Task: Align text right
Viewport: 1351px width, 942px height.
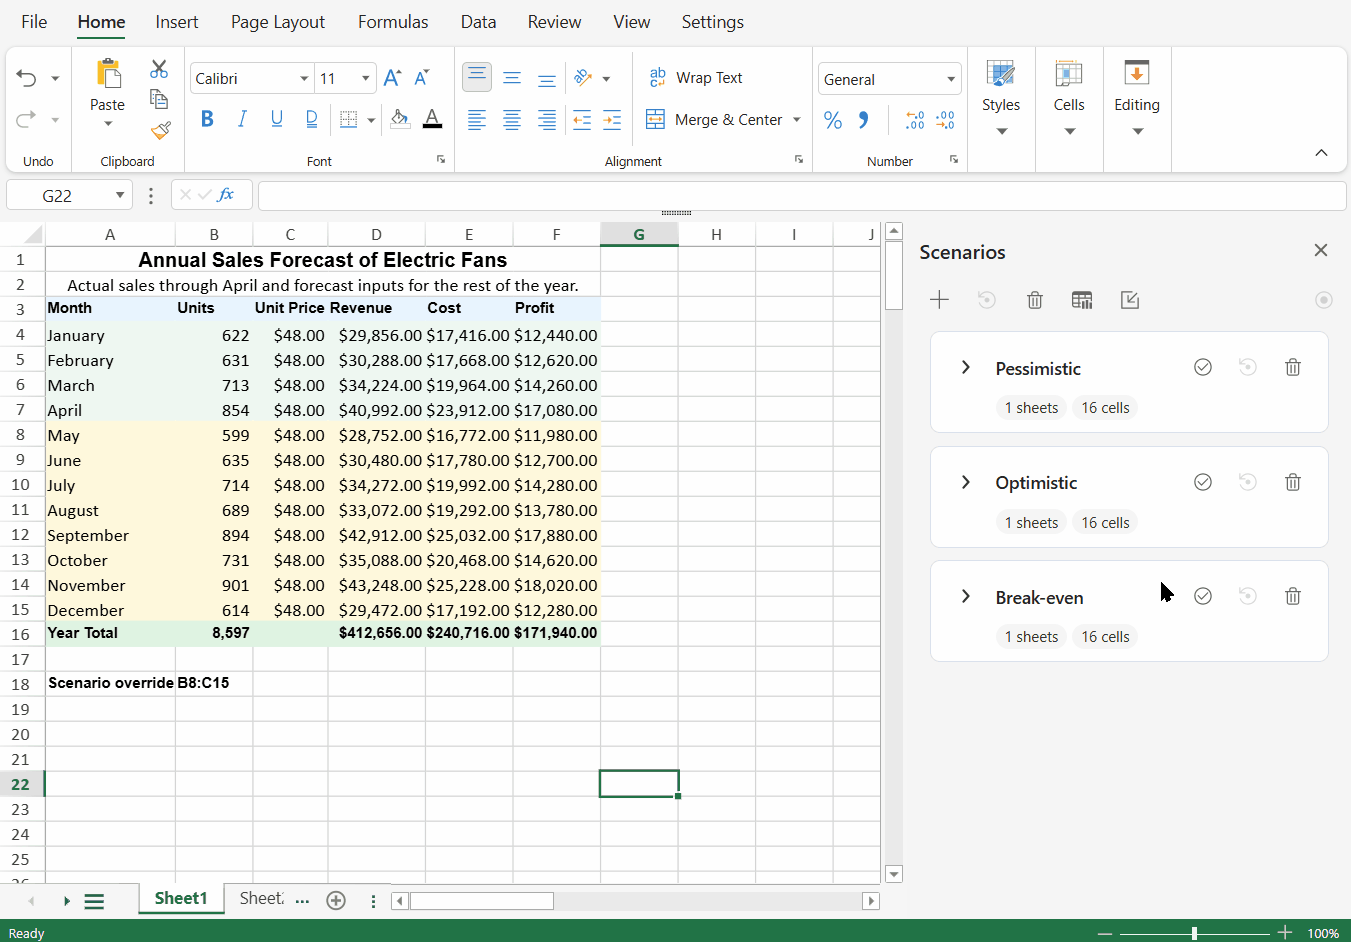Action: pyautogui.click(x=547, y=120)
